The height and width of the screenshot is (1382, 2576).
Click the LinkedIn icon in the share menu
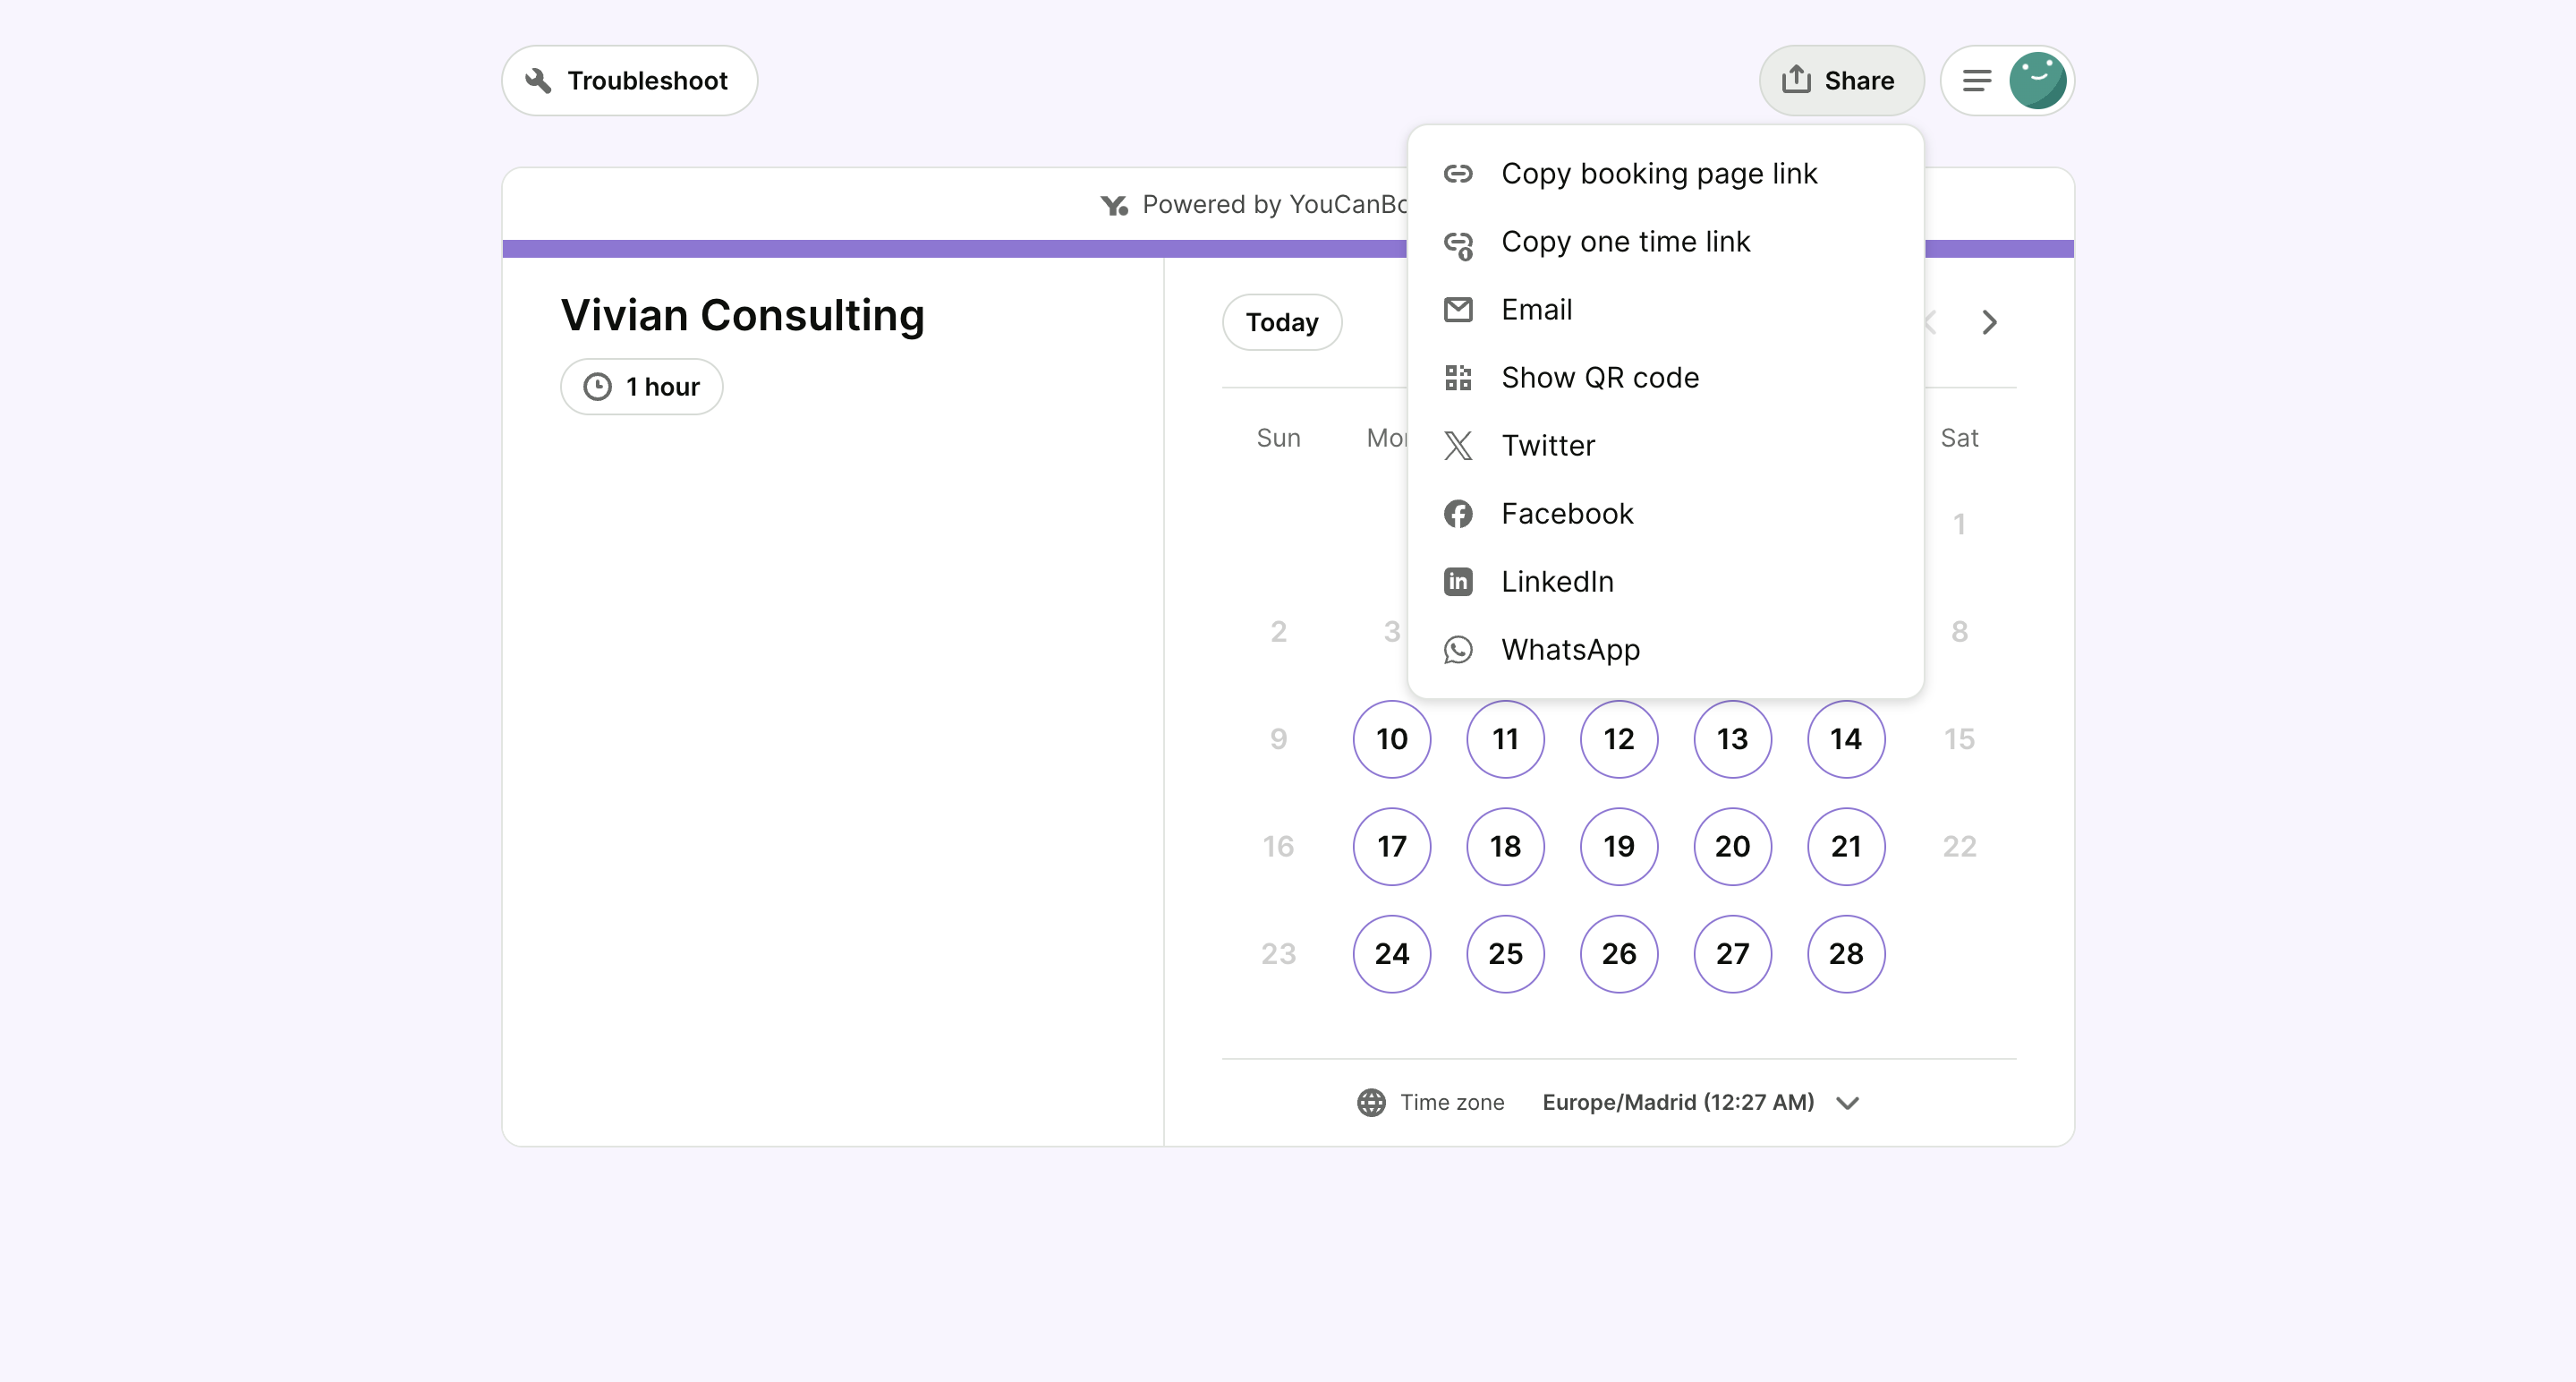[x=1459, y=581]
